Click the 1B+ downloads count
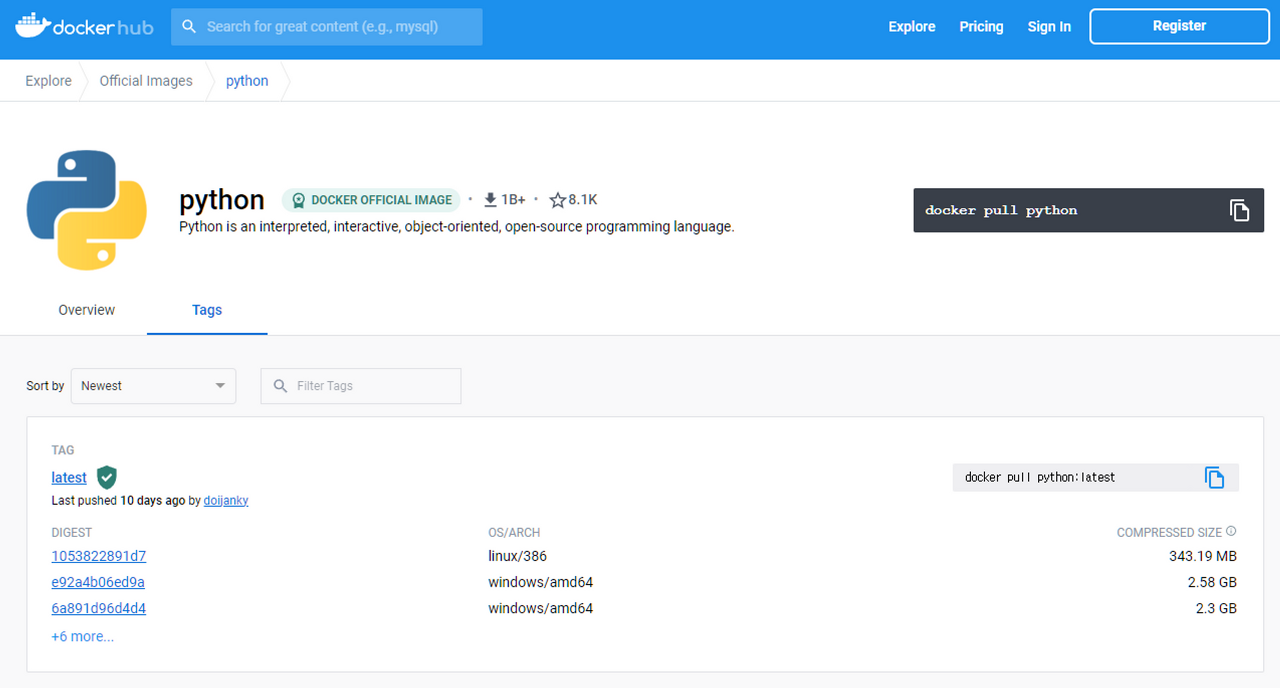The width and height of the screenshot is (1280, 688). click(513, 200)
